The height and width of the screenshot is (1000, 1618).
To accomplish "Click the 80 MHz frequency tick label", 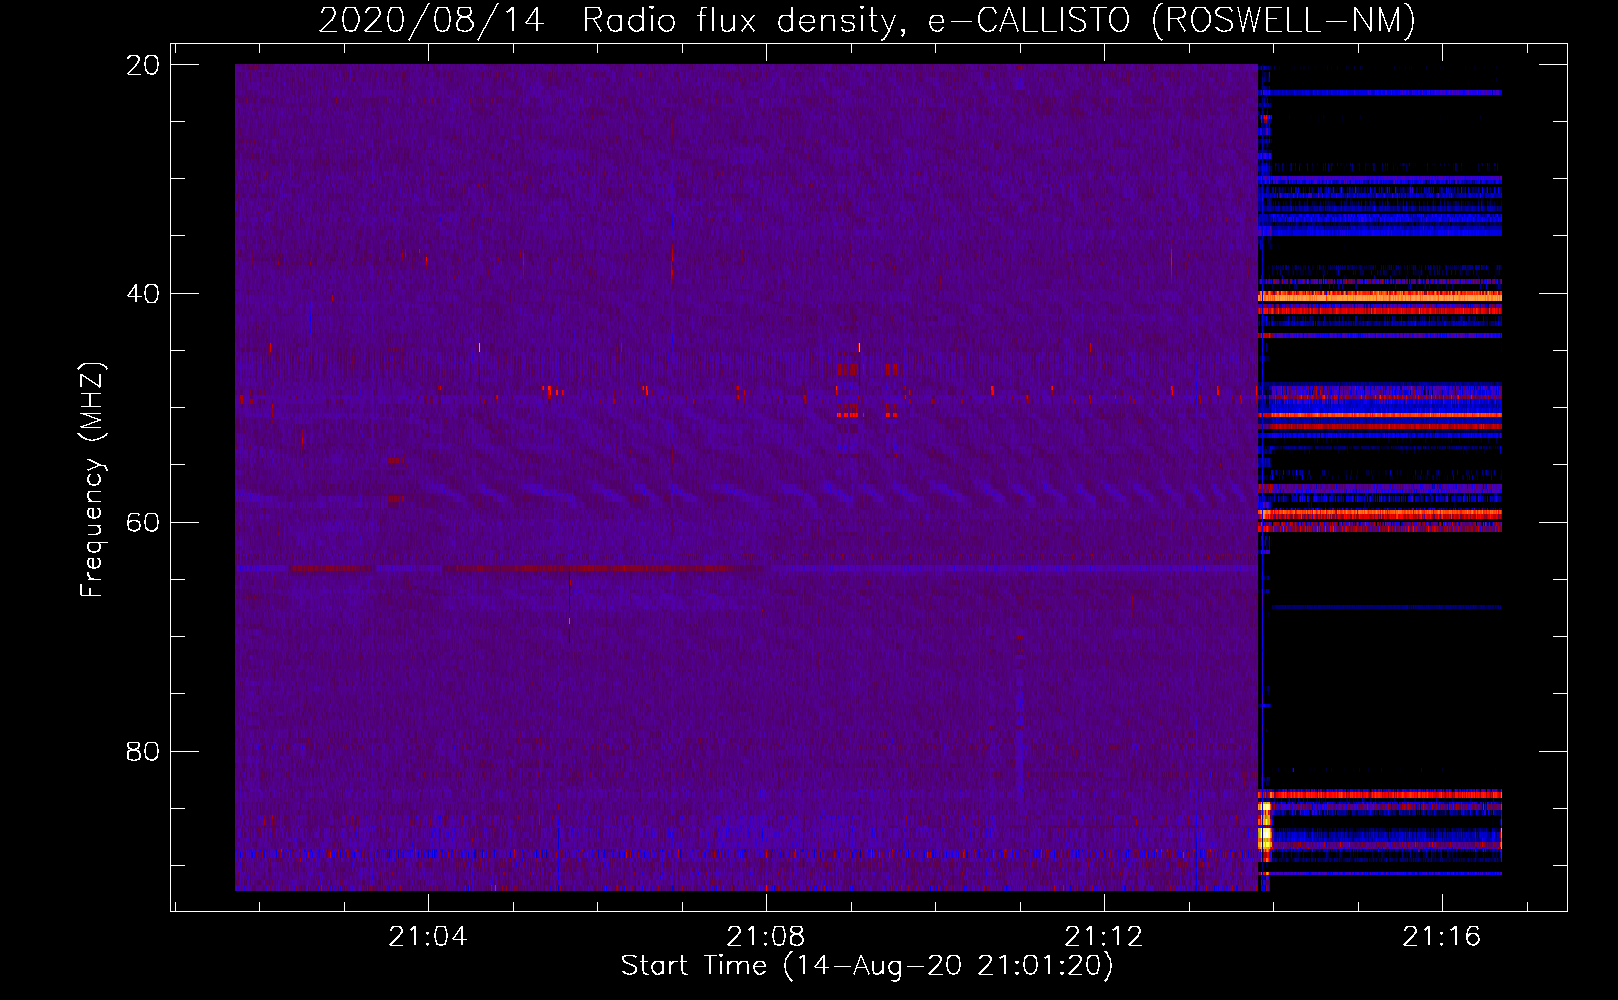I will click(x=143, y=751).
